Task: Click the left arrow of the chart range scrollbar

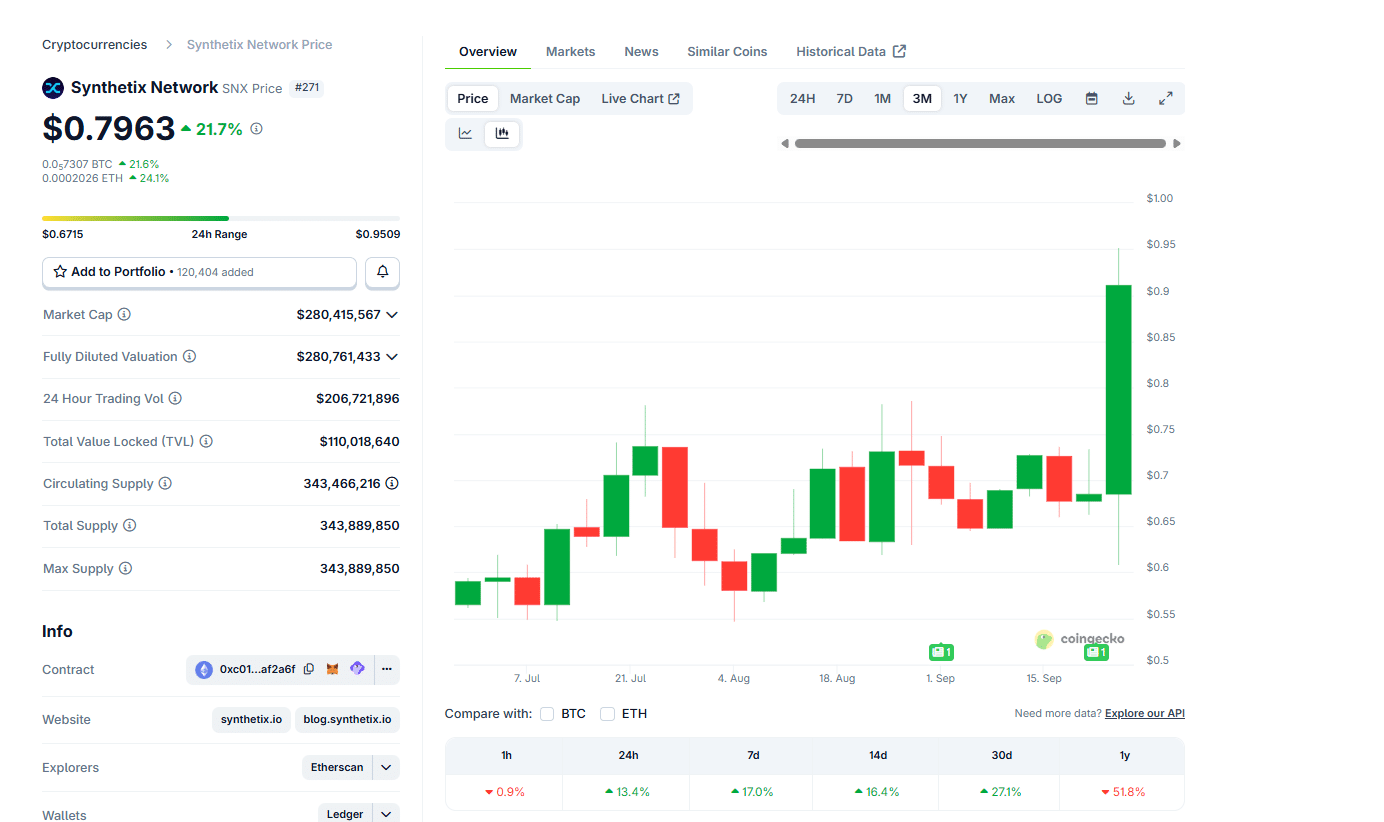Action: (785, 144)
